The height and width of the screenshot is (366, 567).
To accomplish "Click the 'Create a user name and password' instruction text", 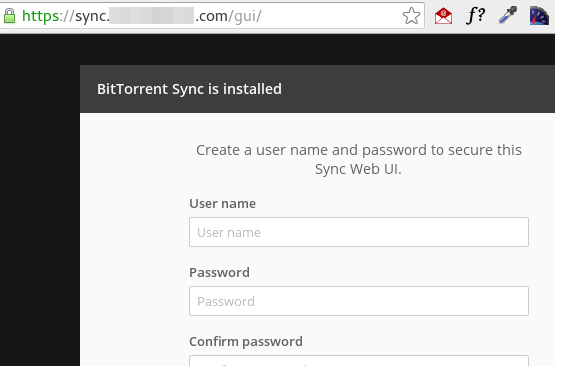I will tap(359, 159).
